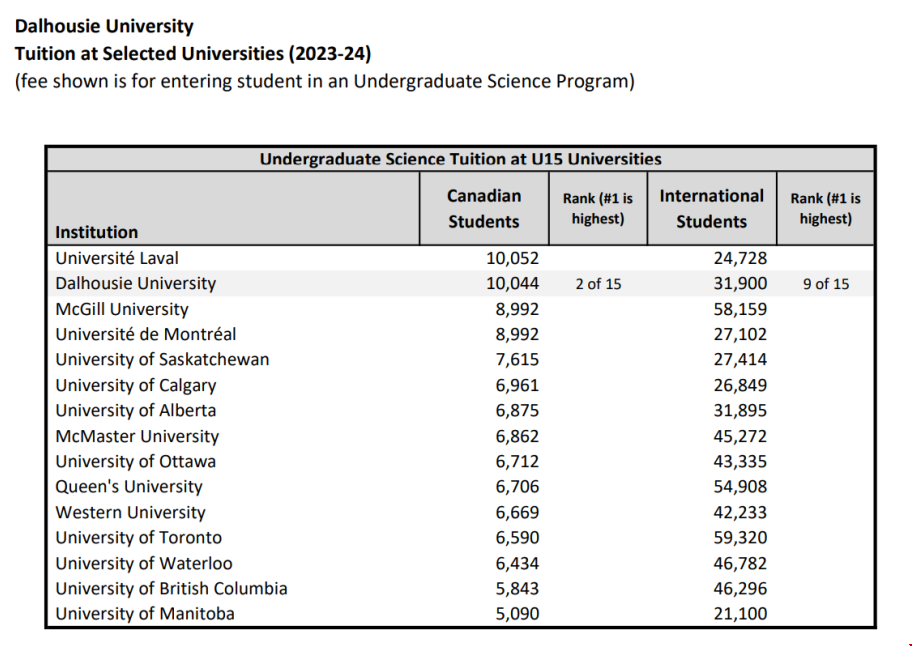Click University of Calgary's Canadian tuition 6,961
912x646 pixels.
(x=517, y=385)
